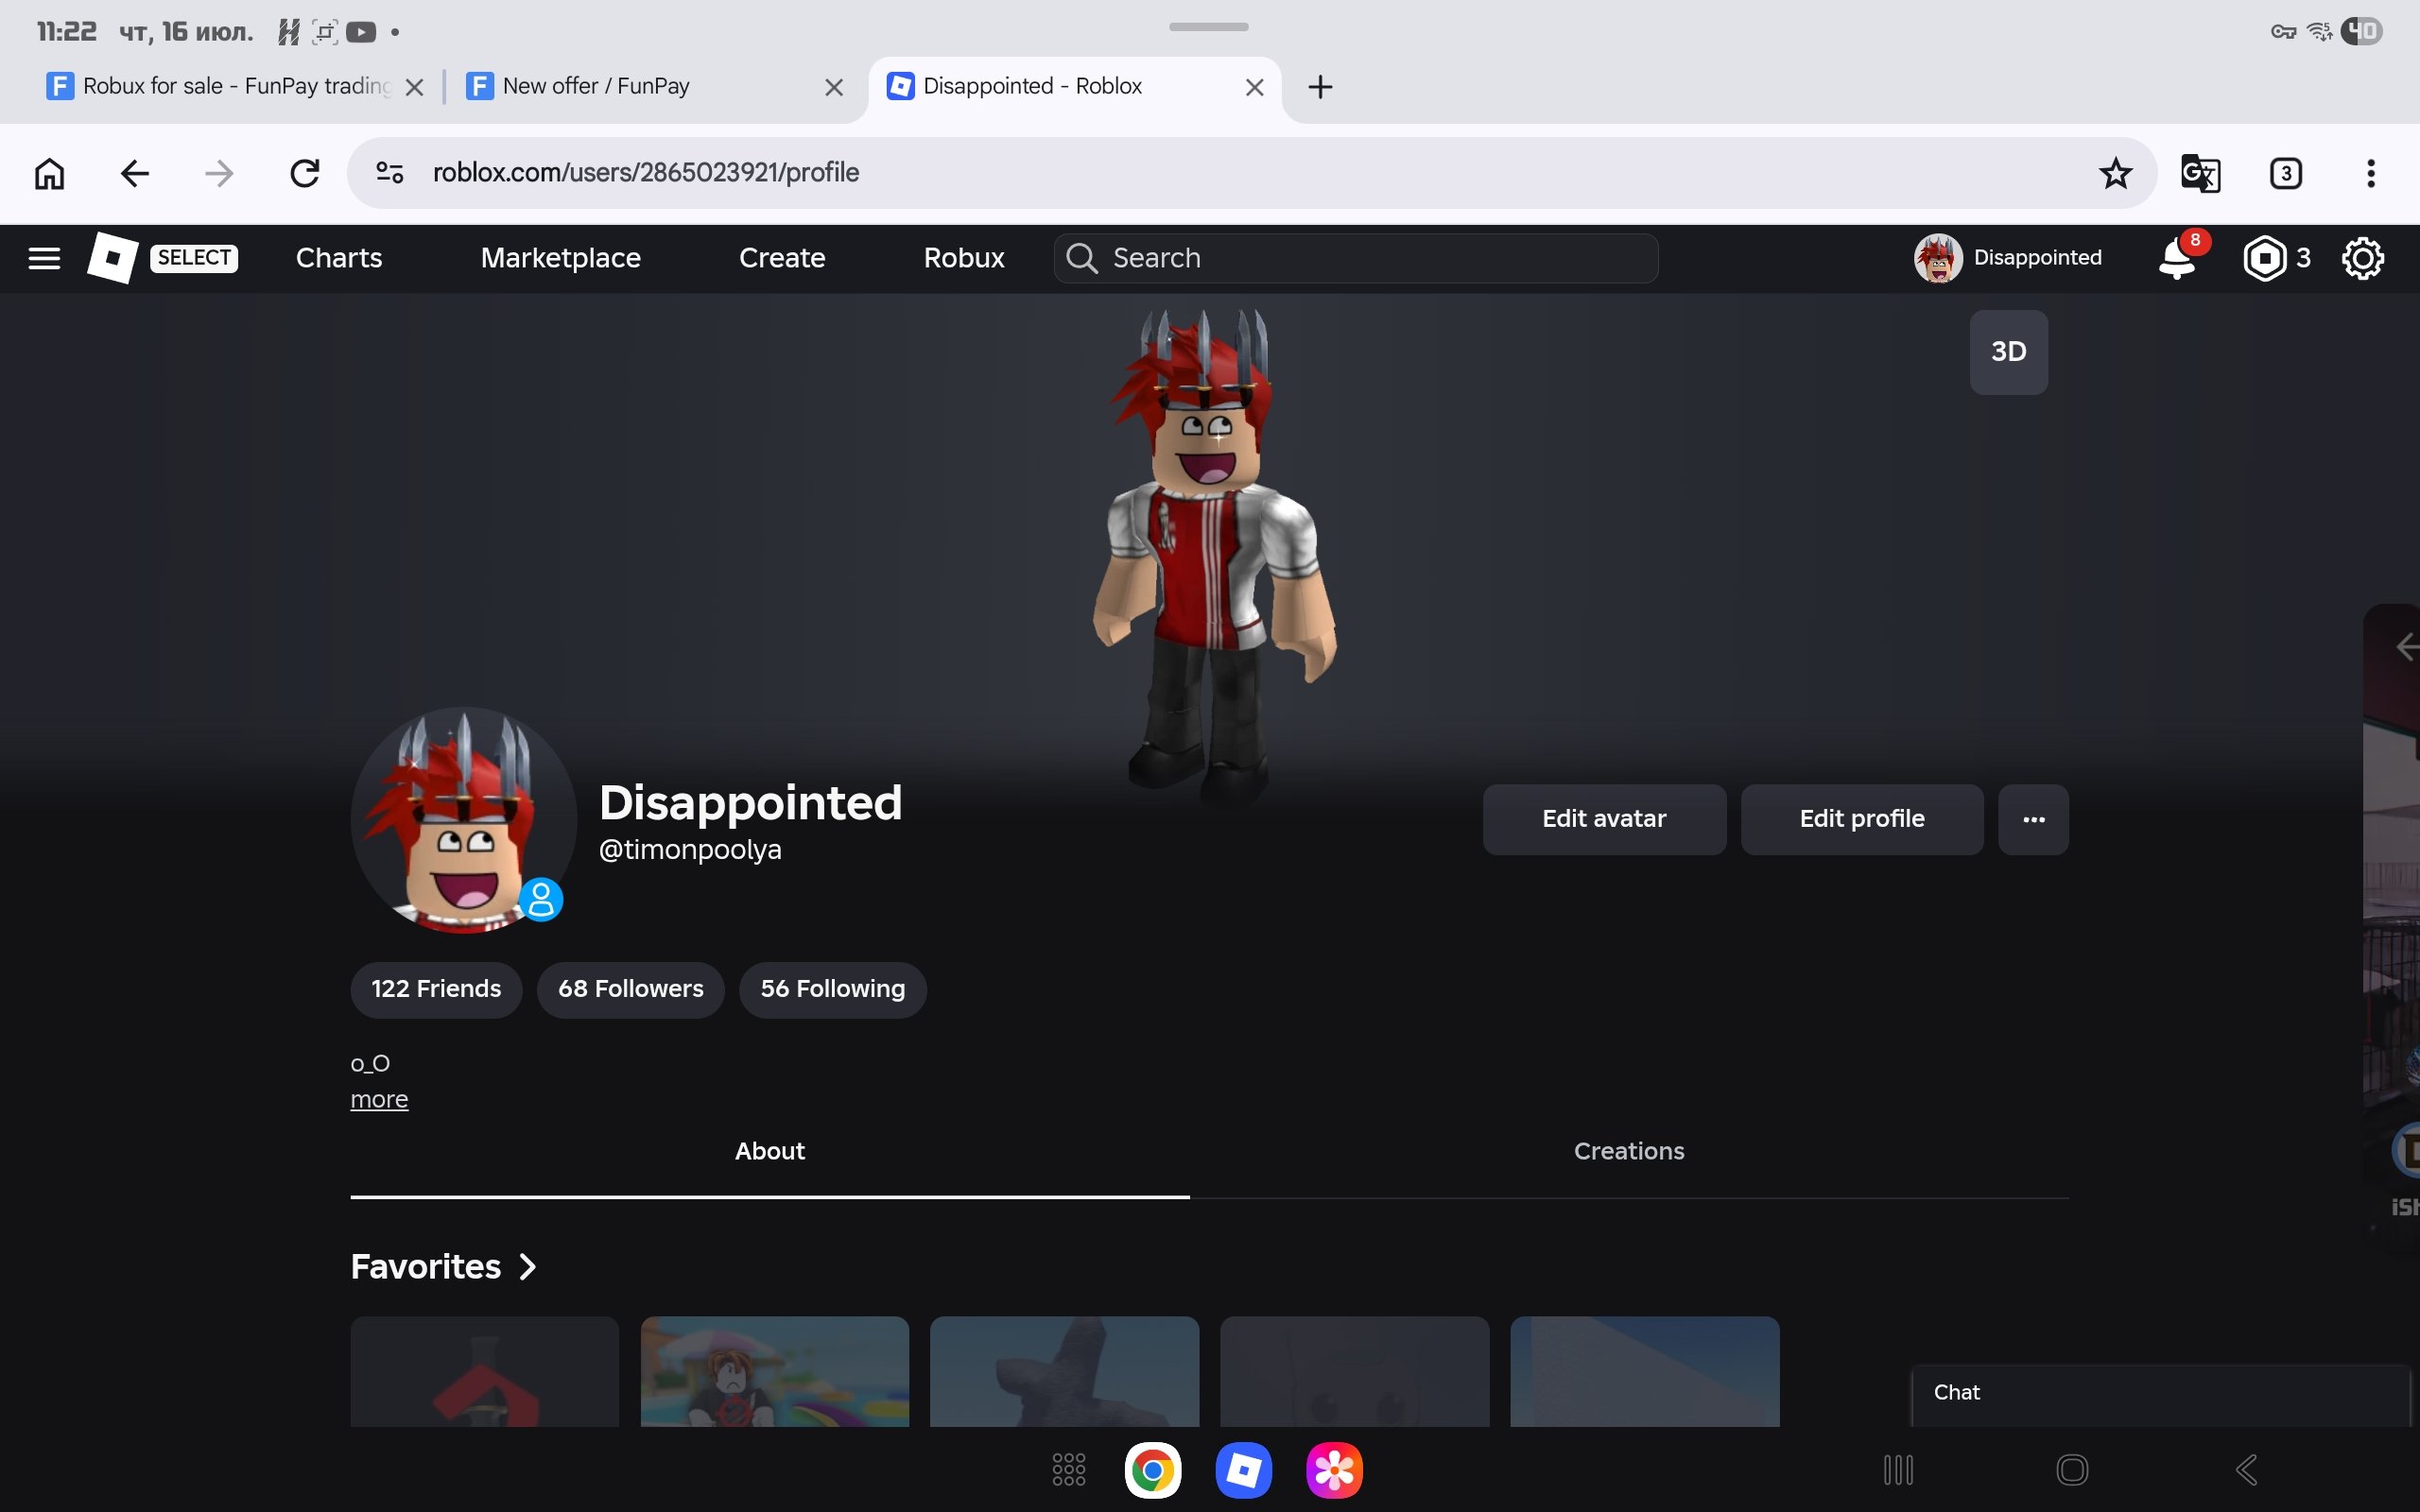
Task: Expand the Favorites section chevron
Action: coord(528,1267)
